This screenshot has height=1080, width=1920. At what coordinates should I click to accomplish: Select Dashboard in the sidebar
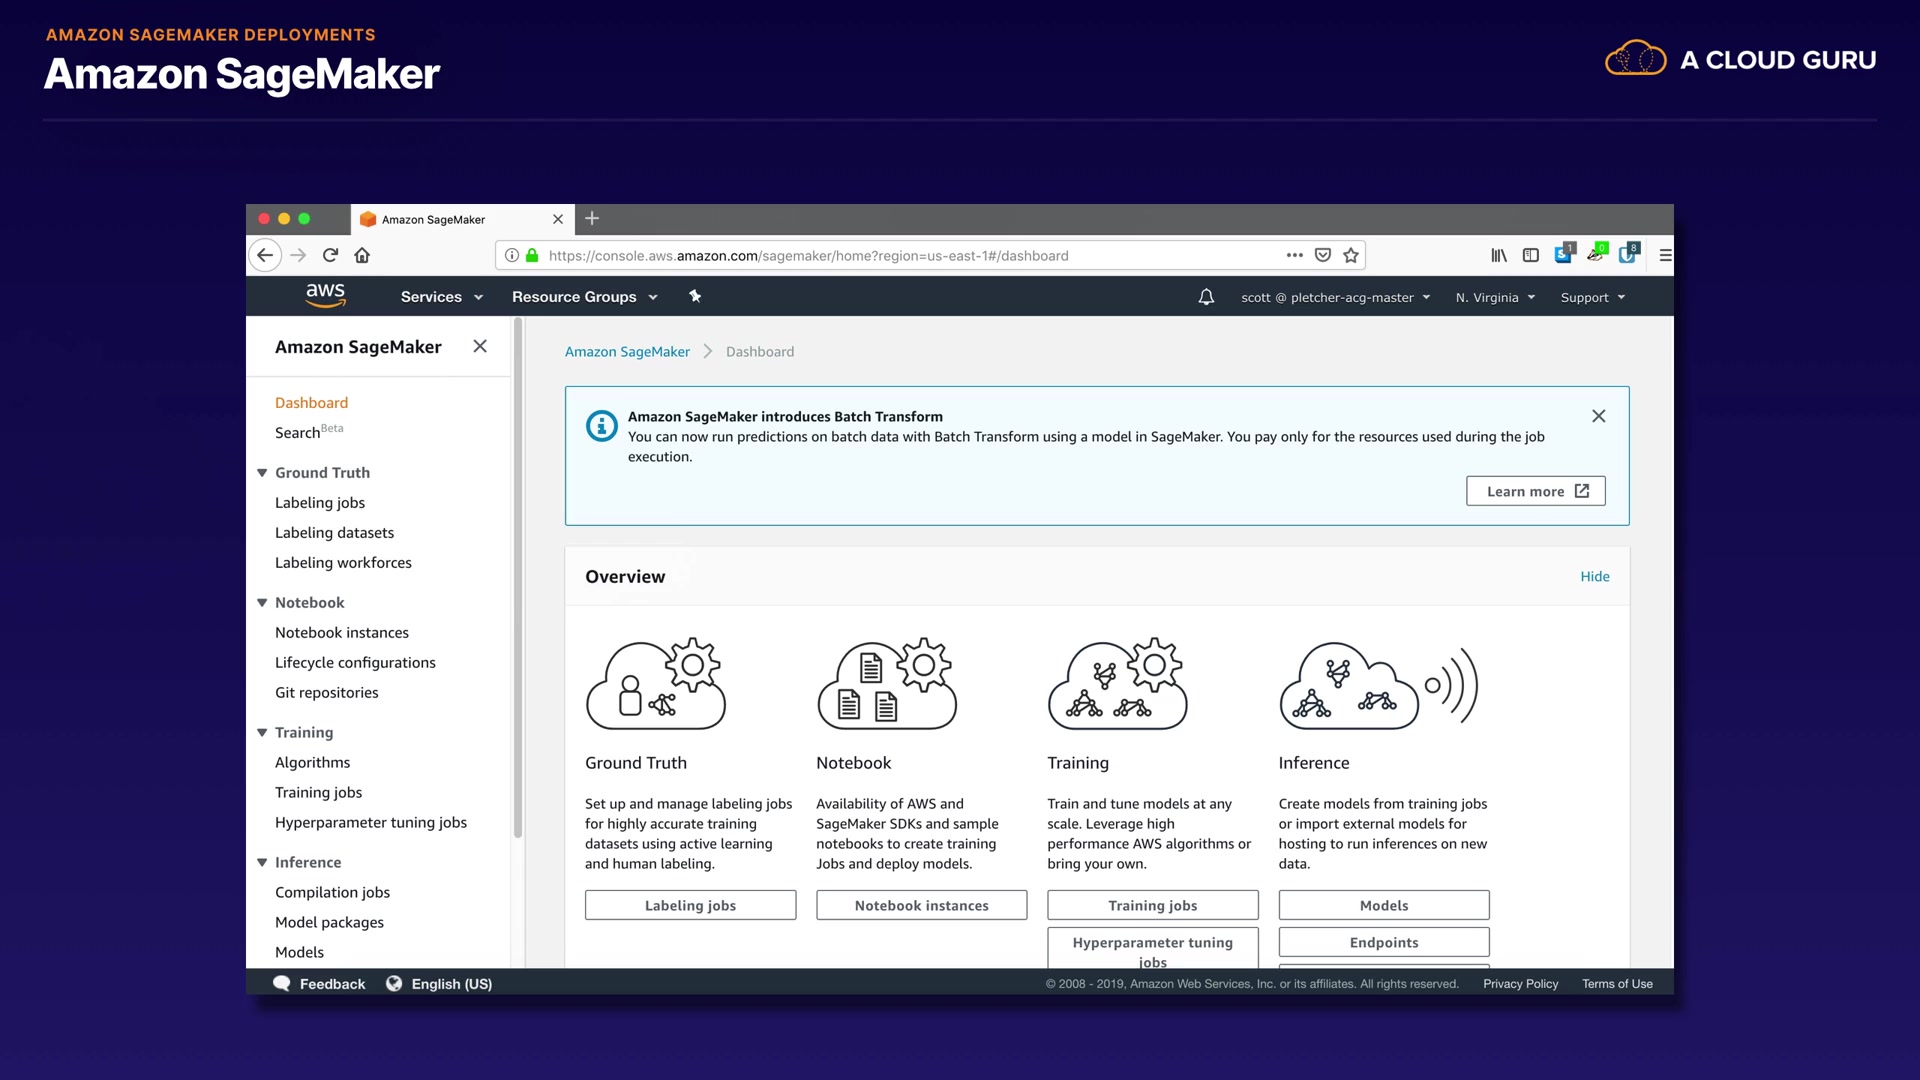pyautogui.click(x=311, y=402)
